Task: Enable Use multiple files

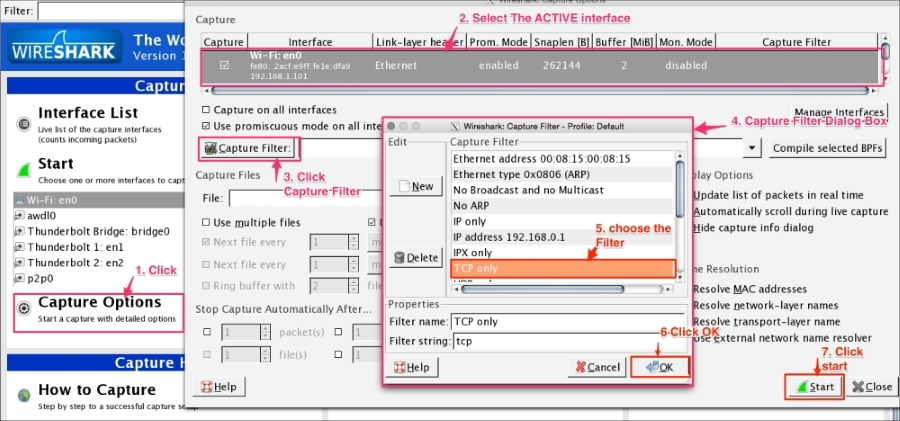Action: point(205,222)
